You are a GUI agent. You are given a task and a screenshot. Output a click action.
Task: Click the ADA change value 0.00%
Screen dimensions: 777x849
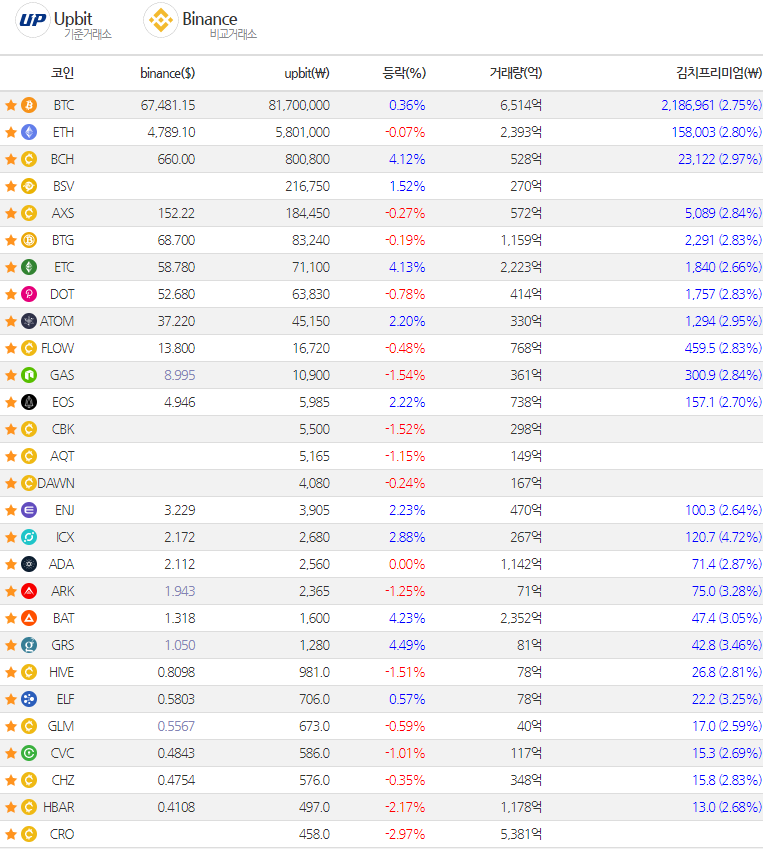[407, 564]
